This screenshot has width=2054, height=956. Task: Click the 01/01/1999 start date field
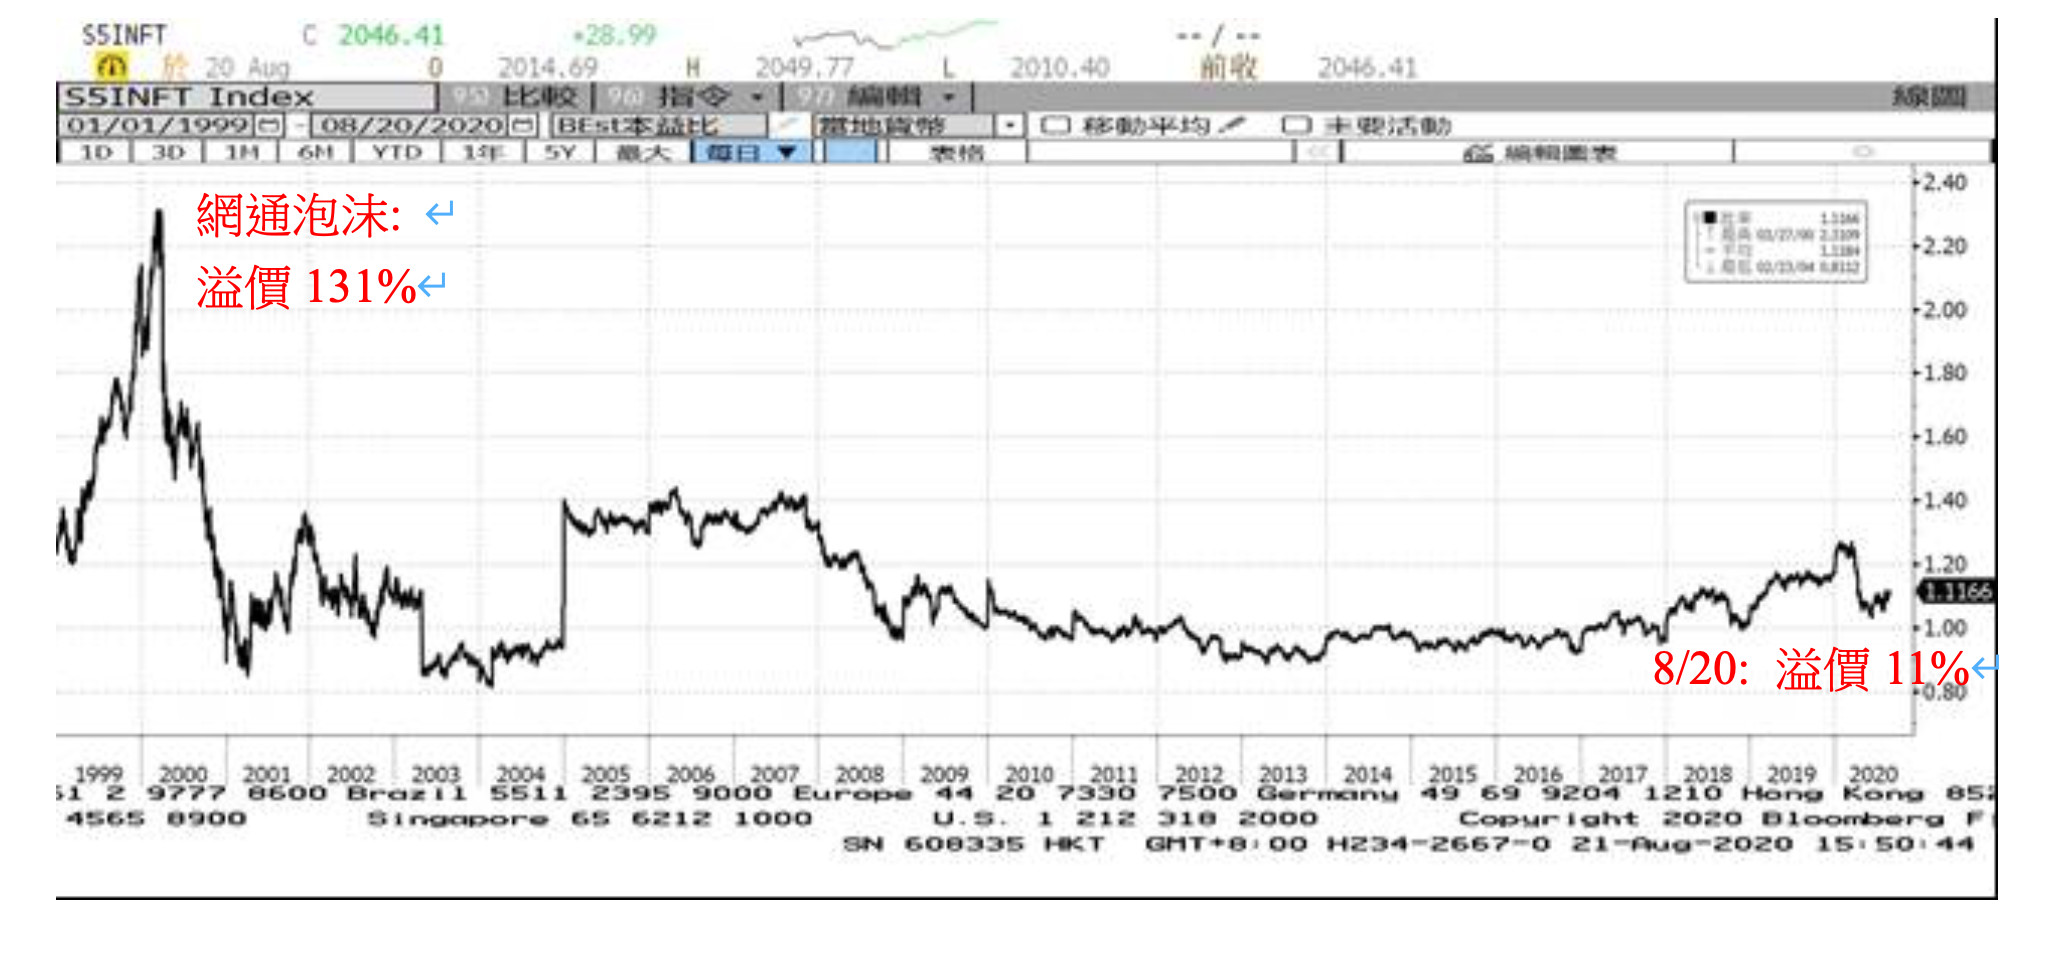[158, 126]
